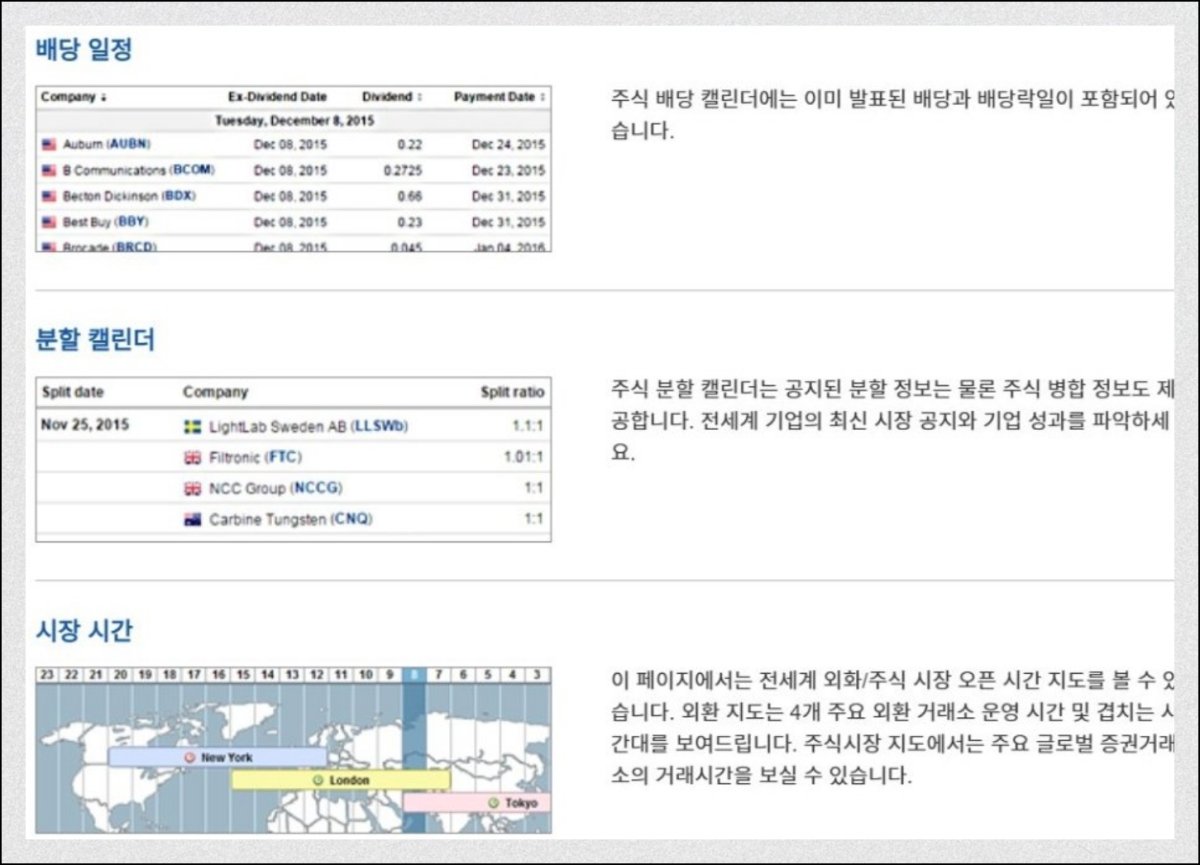Click the US flag next to Becton Dickinson
1200x865 pixels.
tap(49, 197)
